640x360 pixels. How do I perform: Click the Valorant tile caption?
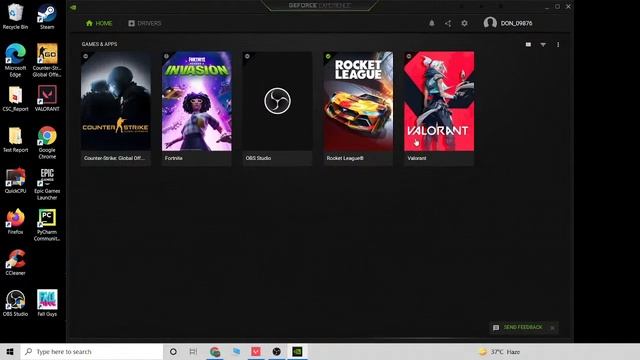click(417, 158)
